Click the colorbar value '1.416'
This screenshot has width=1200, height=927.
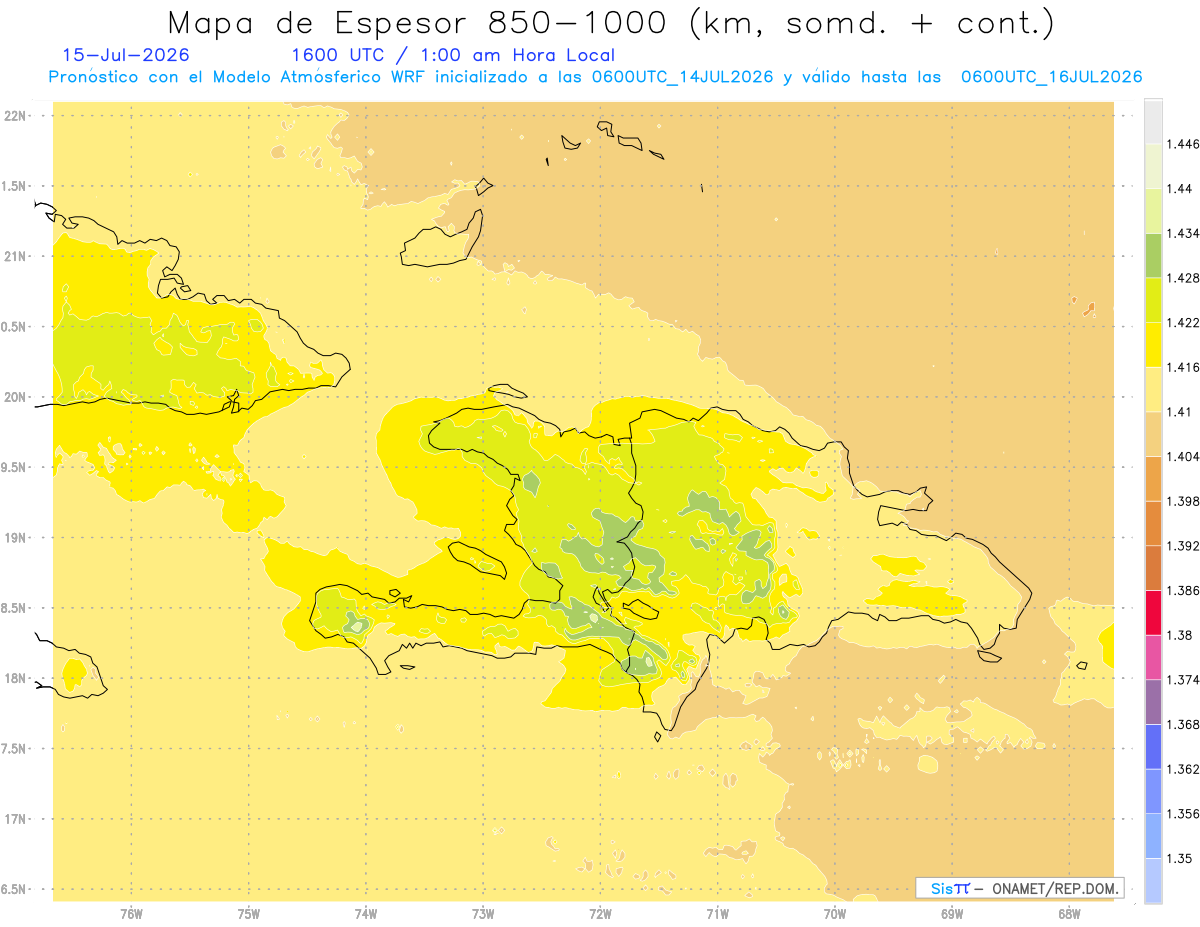(x=1183, y=367)
